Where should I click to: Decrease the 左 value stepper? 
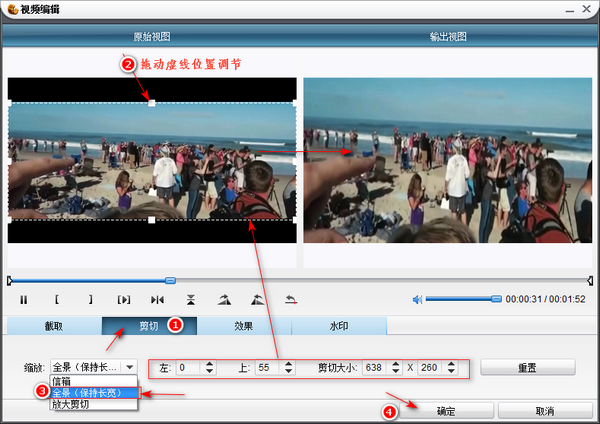pos(209,371)
